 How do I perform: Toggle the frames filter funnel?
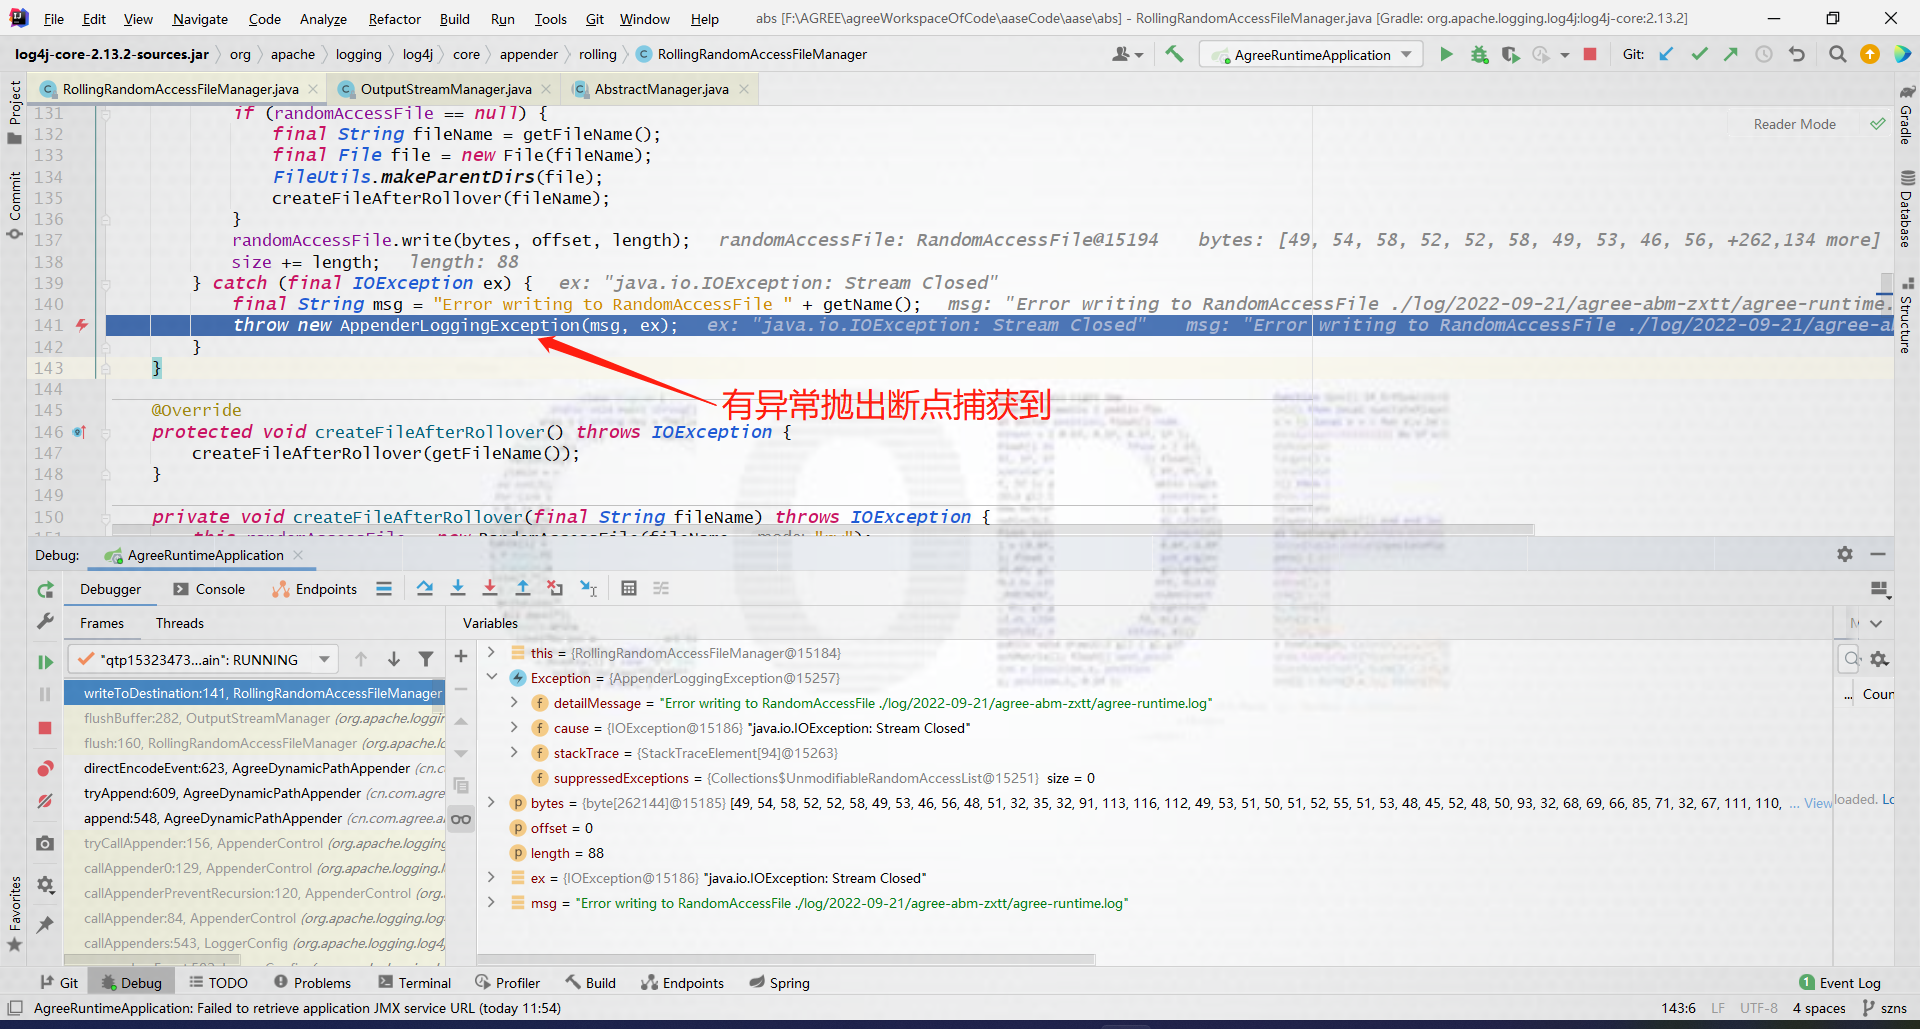pos(427,658)
